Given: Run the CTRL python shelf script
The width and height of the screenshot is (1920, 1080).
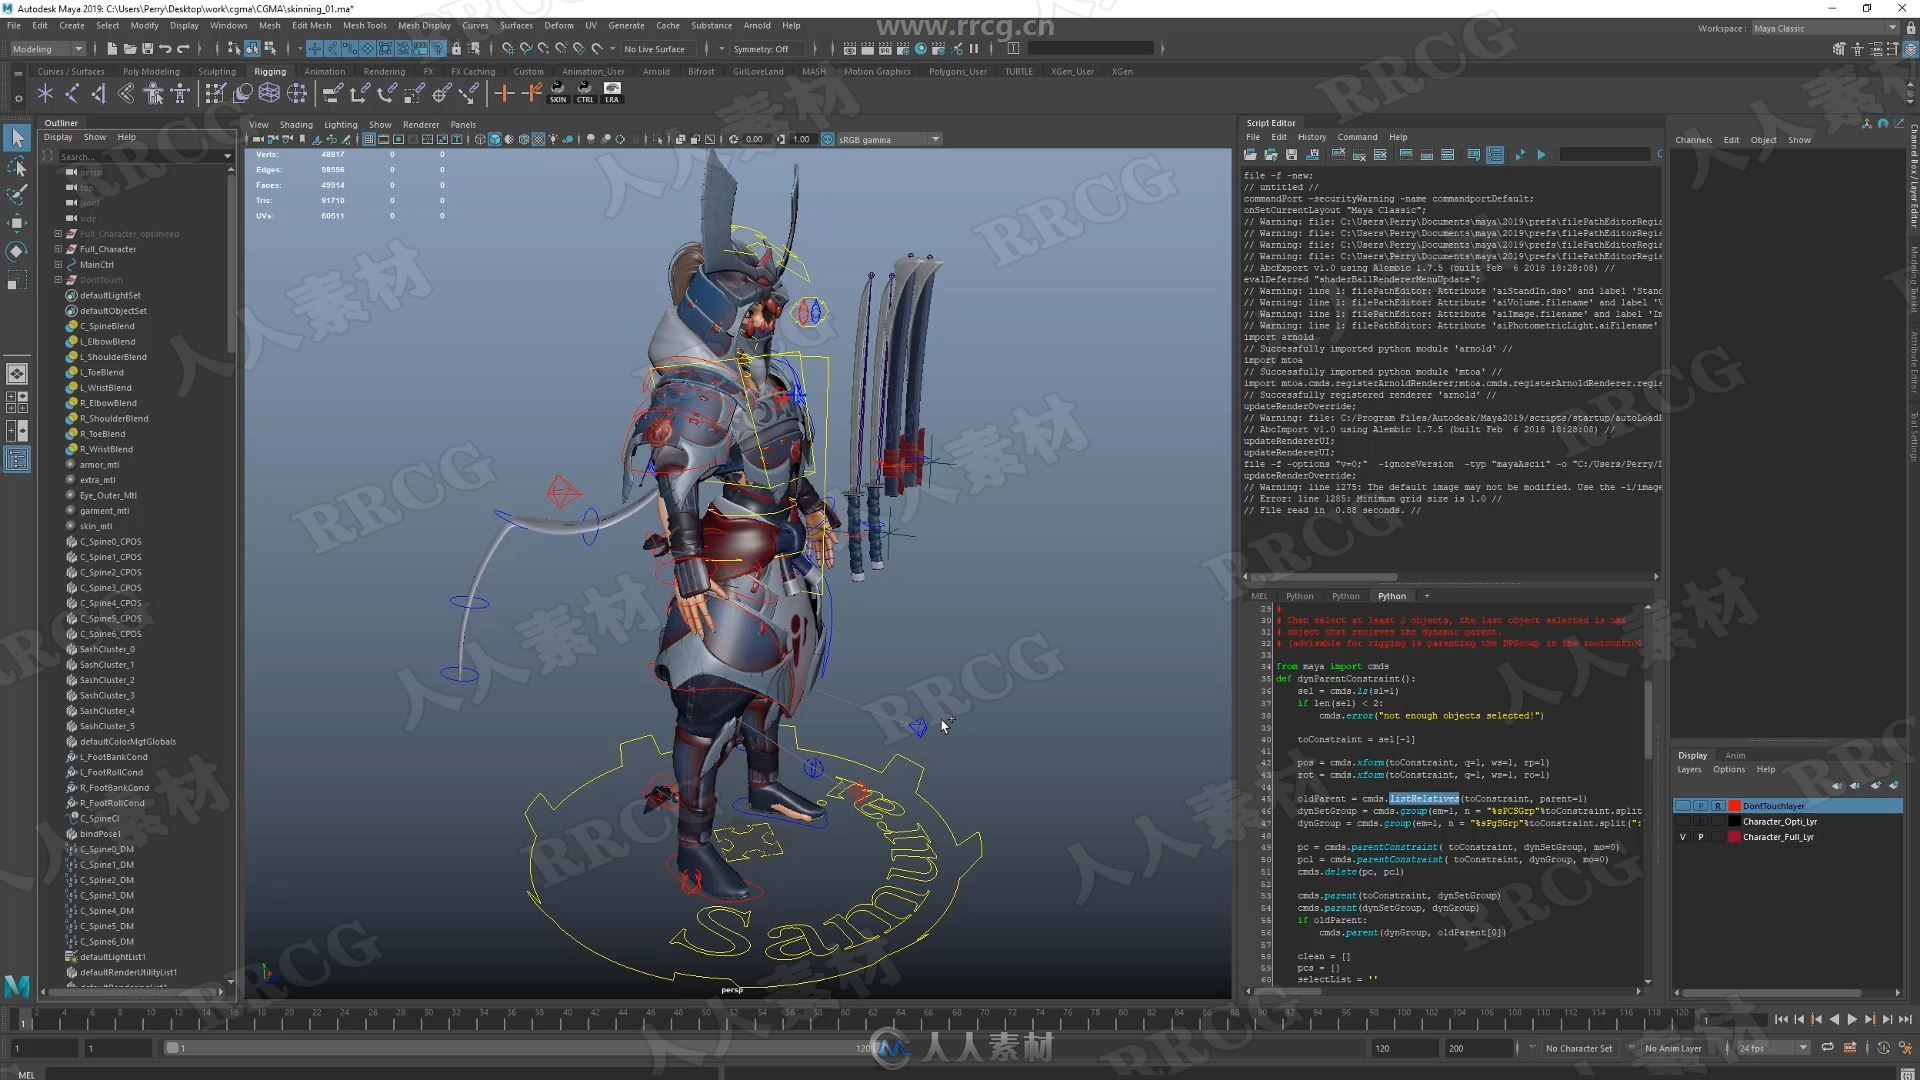Looking at the screenshot, I should pos(585,93).
